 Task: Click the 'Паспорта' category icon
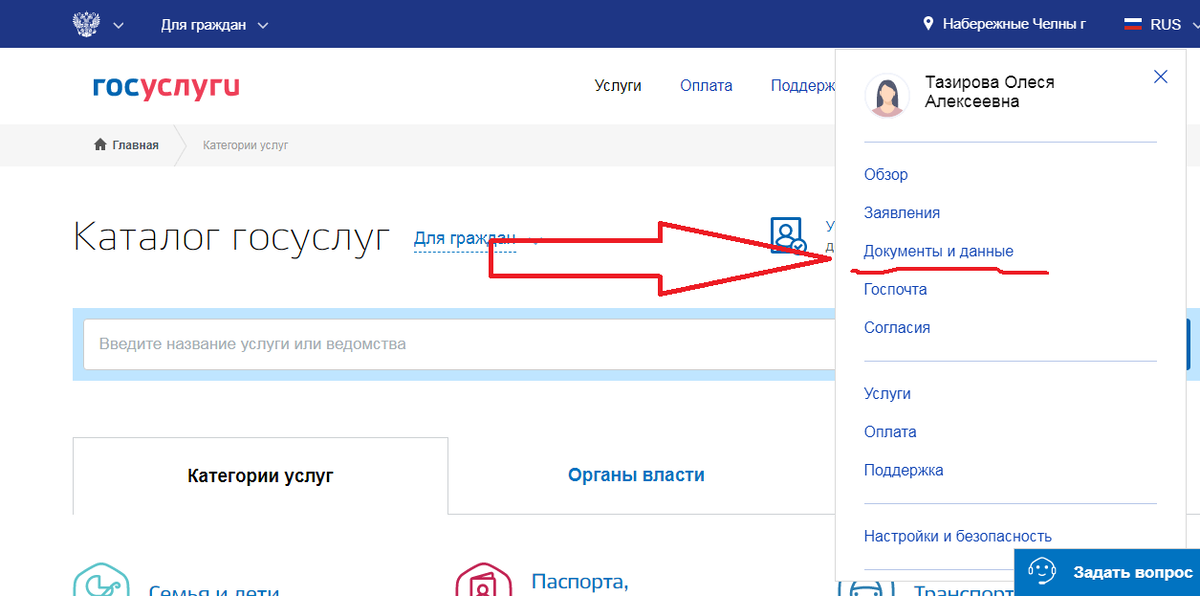pos(484,578)
